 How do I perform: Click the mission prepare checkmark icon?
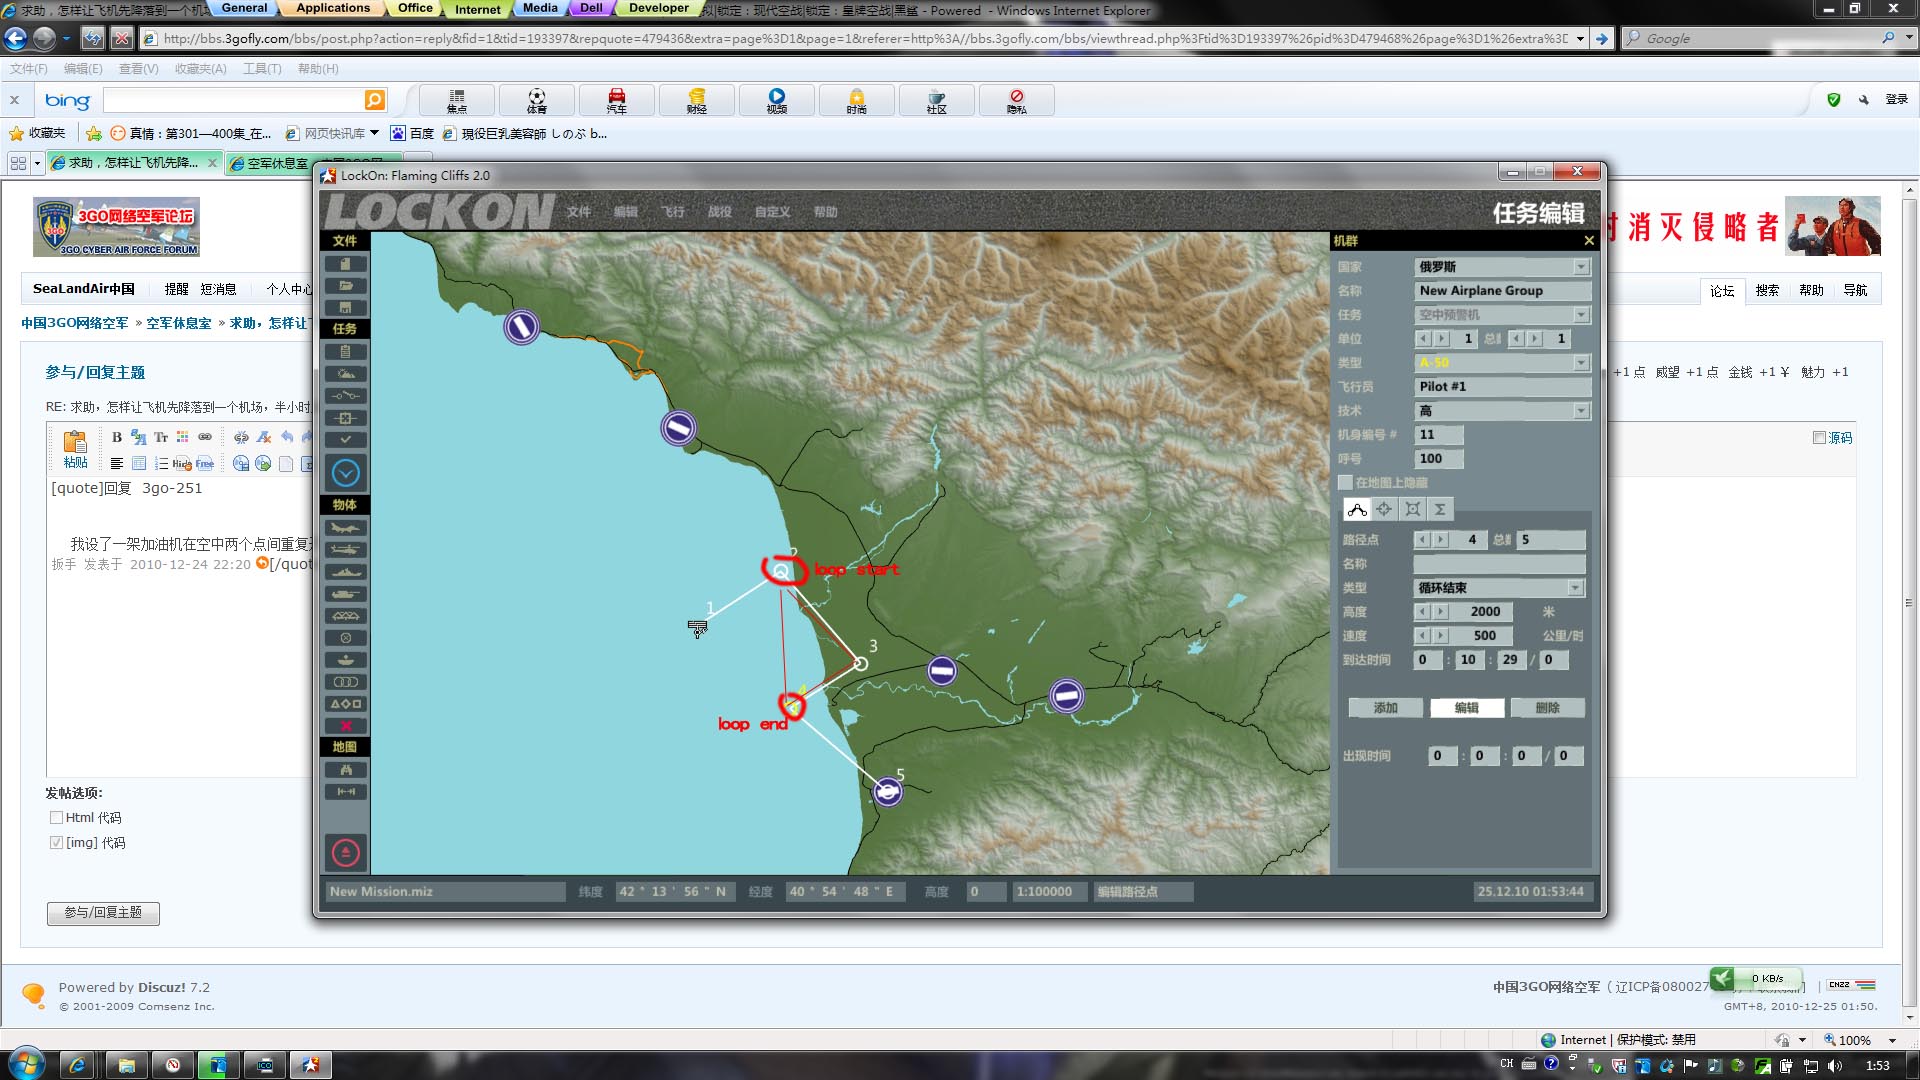345,440
